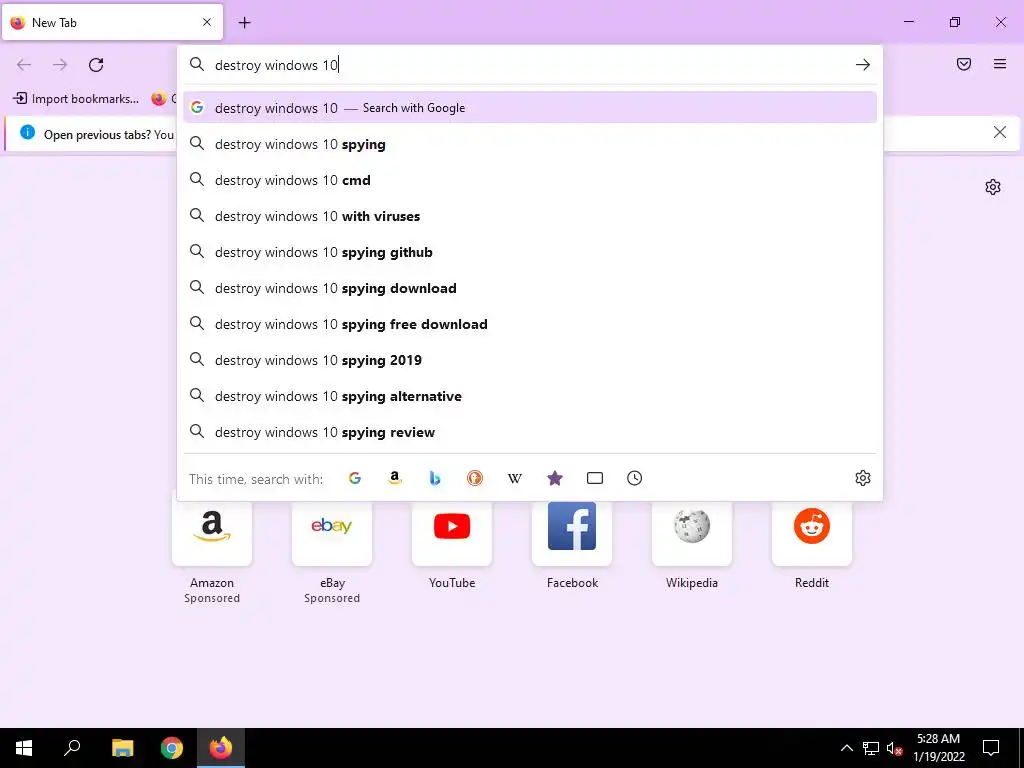The height and width of the screenshot is (768, 1024).
Task: Open File Explorer from taskbar
Action: (x=122, y=748)
